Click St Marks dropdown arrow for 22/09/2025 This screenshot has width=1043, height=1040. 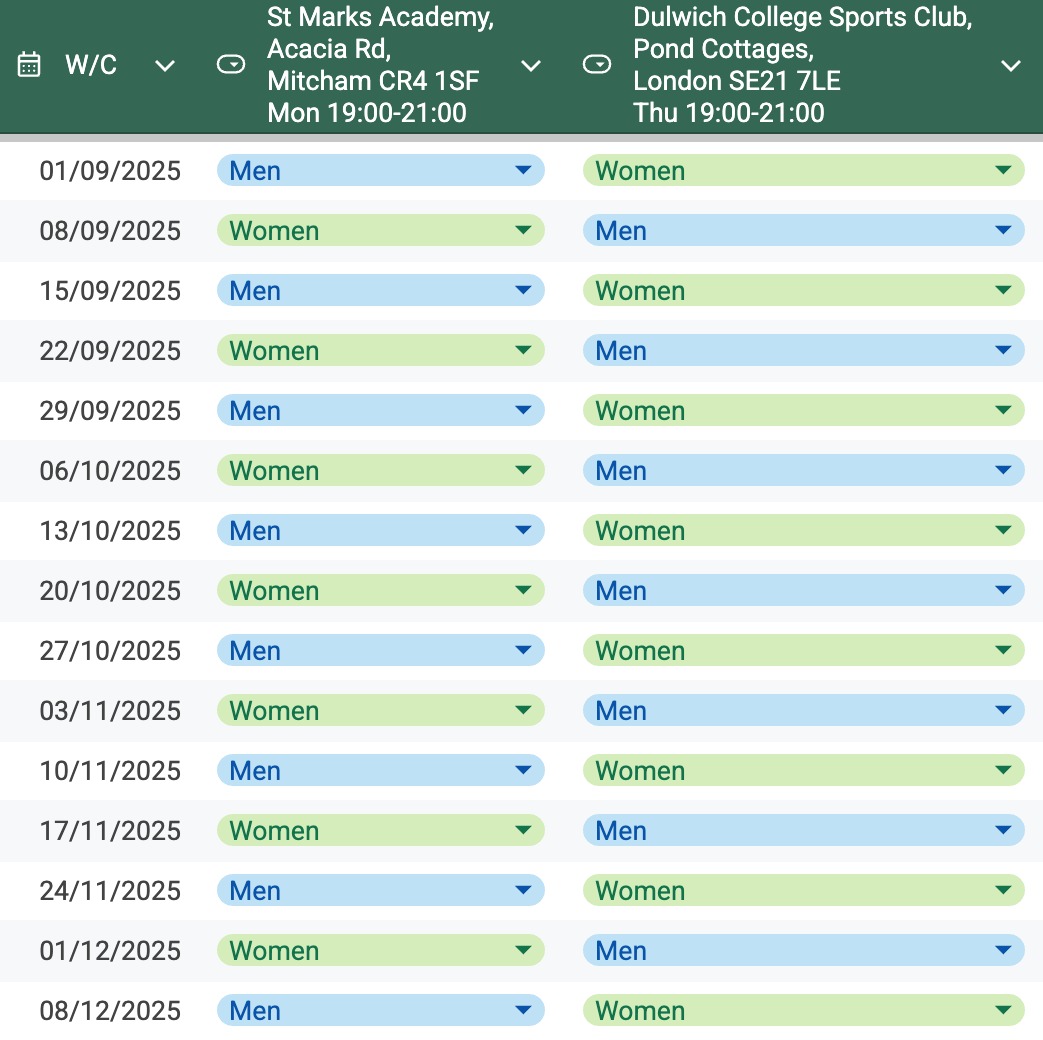[522, 351]
